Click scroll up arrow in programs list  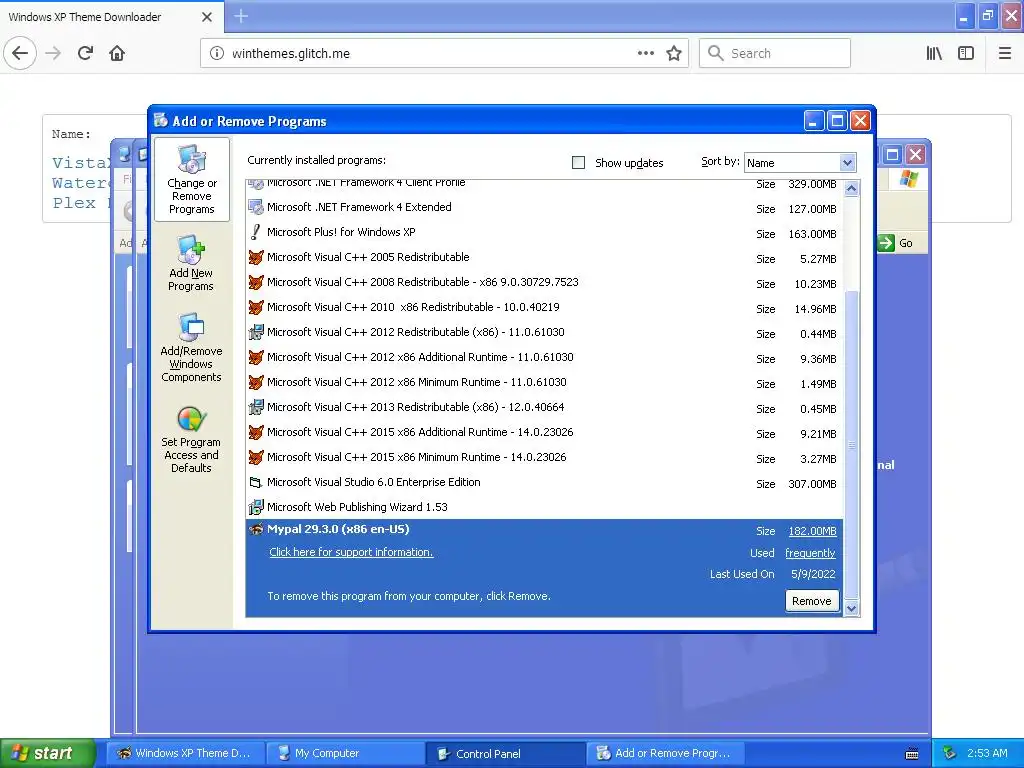click(851, 189)
